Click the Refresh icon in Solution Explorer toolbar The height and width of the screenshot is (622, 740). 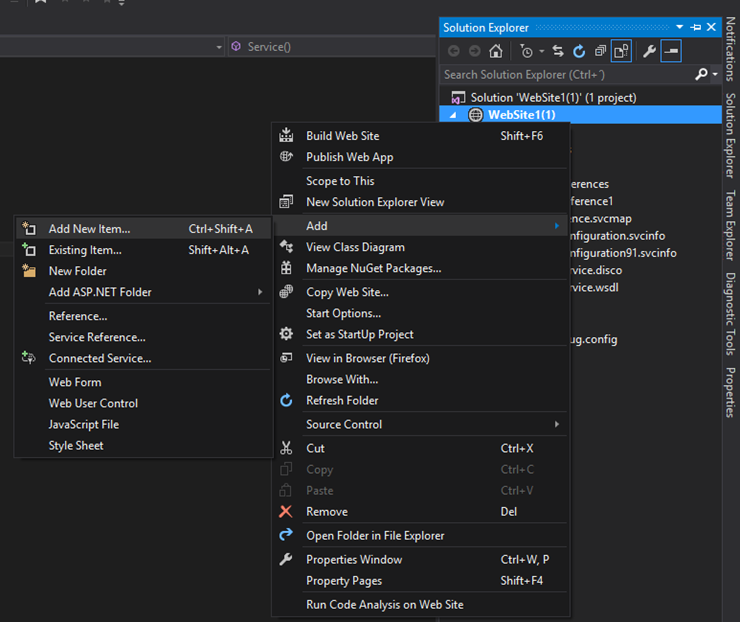pos(579,51)
